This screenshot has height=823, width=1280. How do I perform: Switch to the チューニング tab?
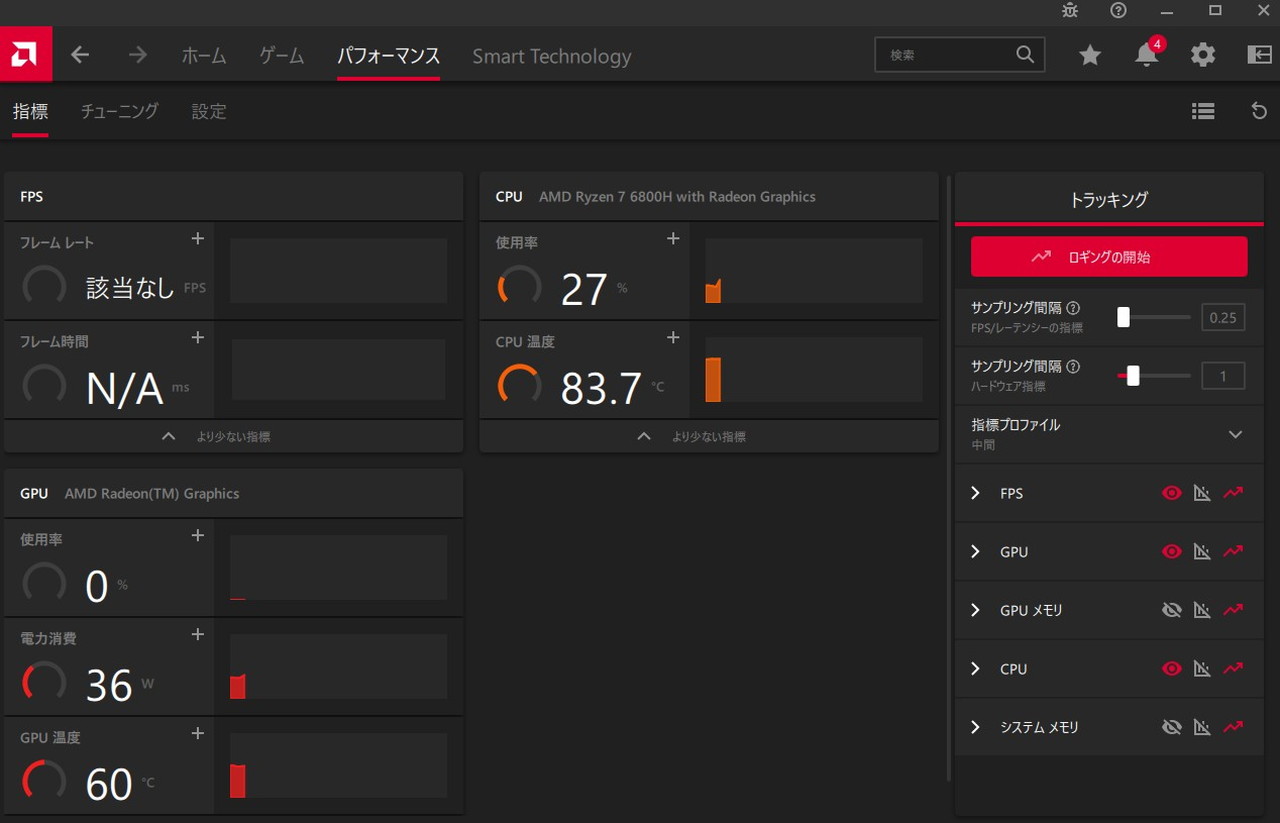click(x=119, y=111)
